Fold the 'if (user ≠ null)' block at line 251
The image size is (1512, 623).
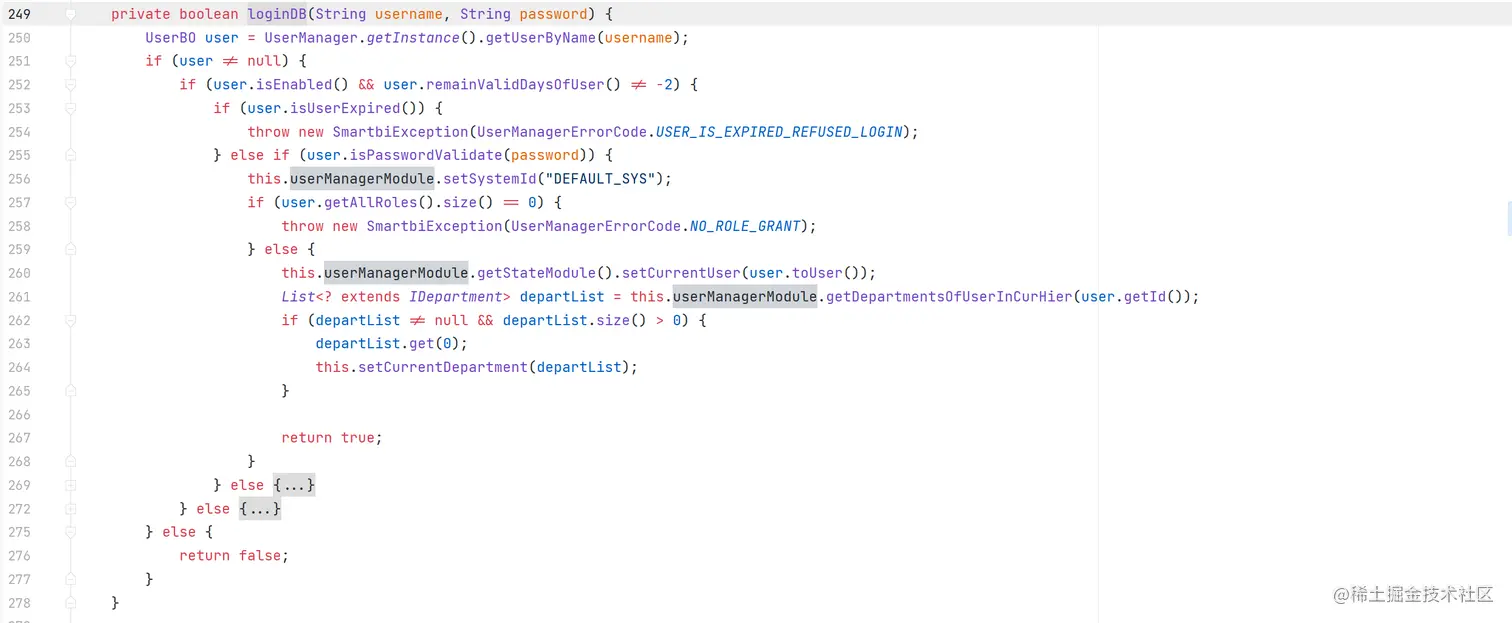[x=70, y=61]
